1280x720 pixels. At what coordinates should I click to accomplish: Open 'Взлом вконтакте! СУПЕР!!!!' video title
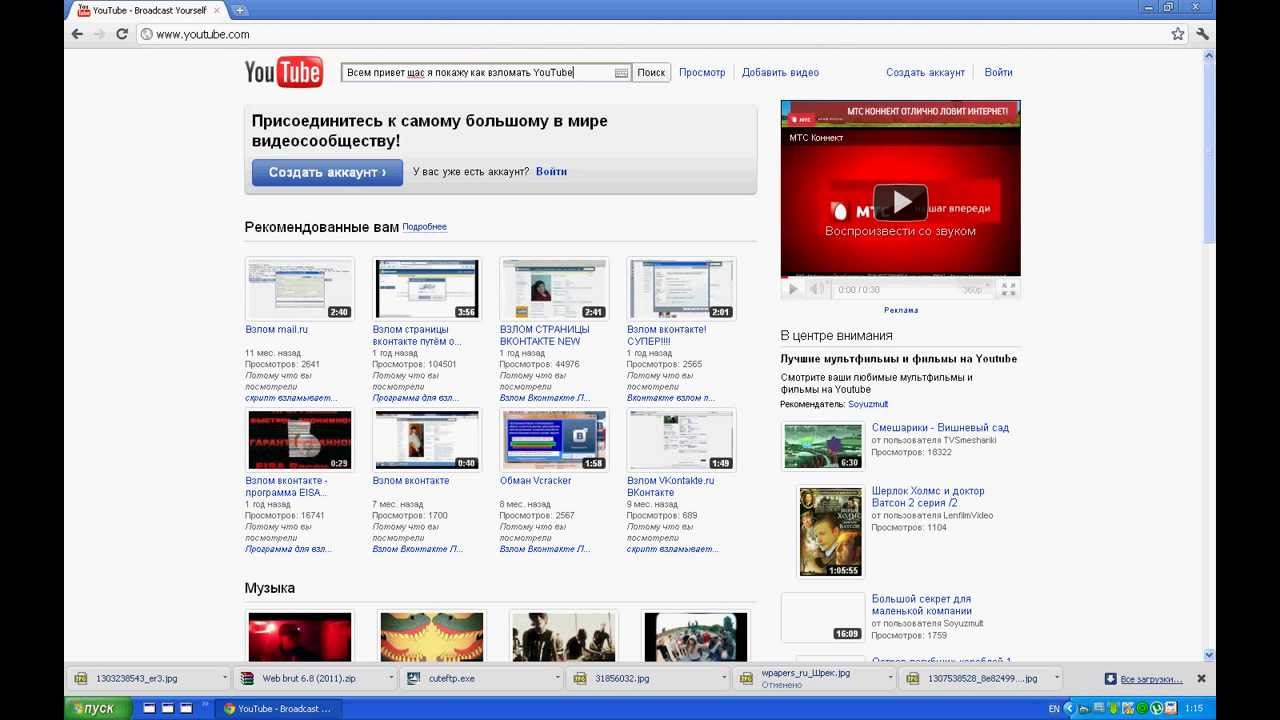(x=666, y=335)
